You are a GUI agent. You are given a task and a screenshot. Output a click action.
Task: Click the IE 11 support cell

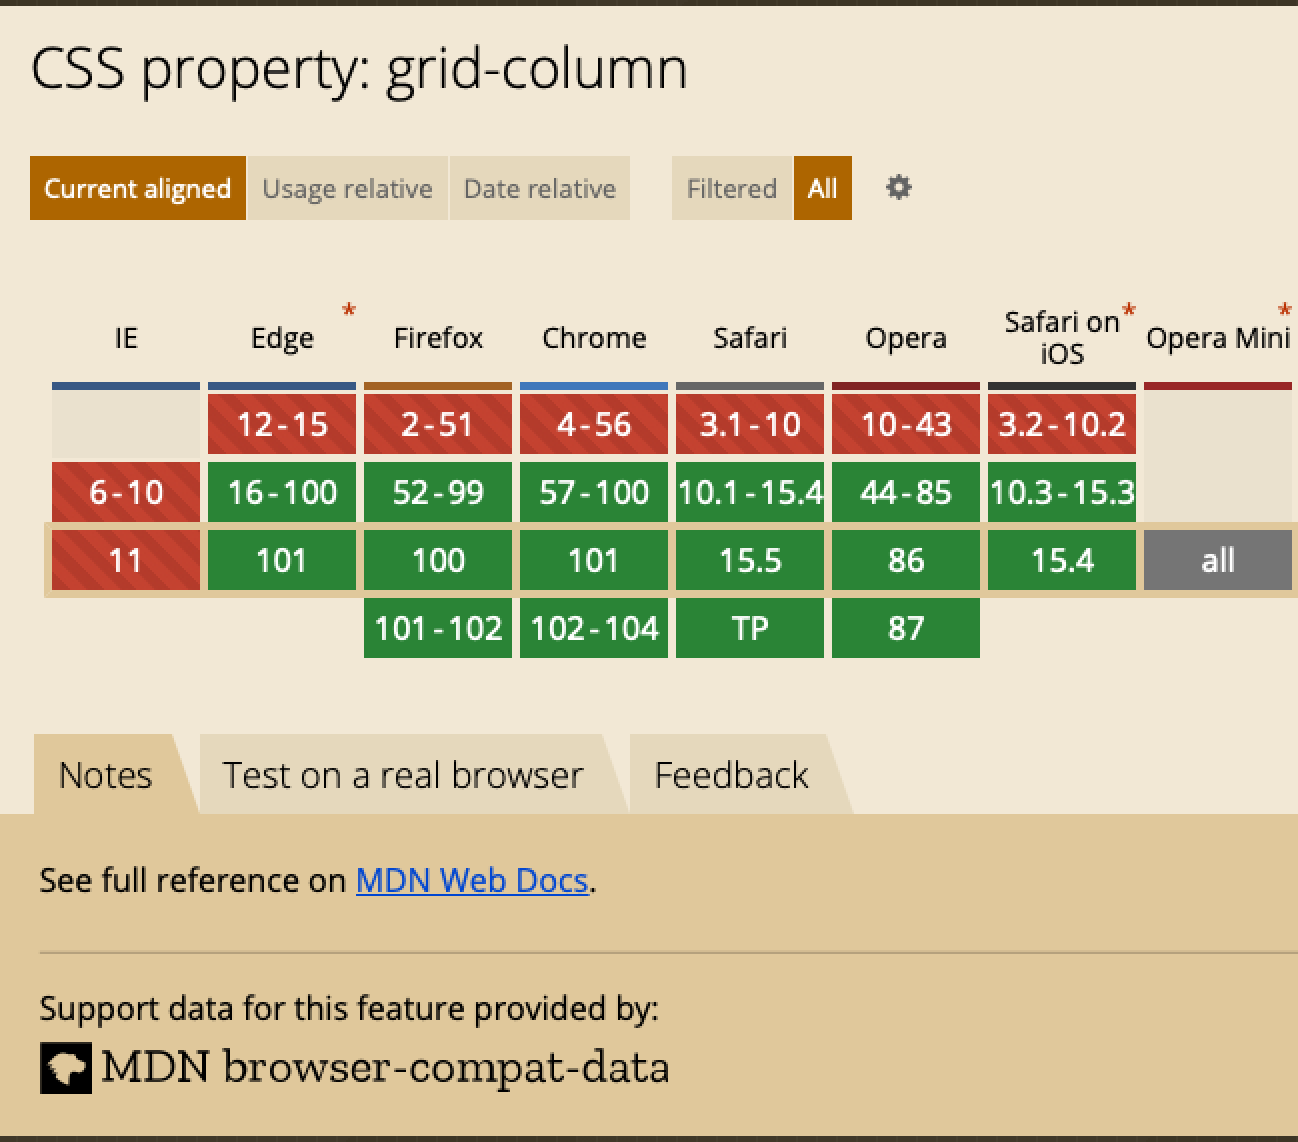click(x=126, y=560)
